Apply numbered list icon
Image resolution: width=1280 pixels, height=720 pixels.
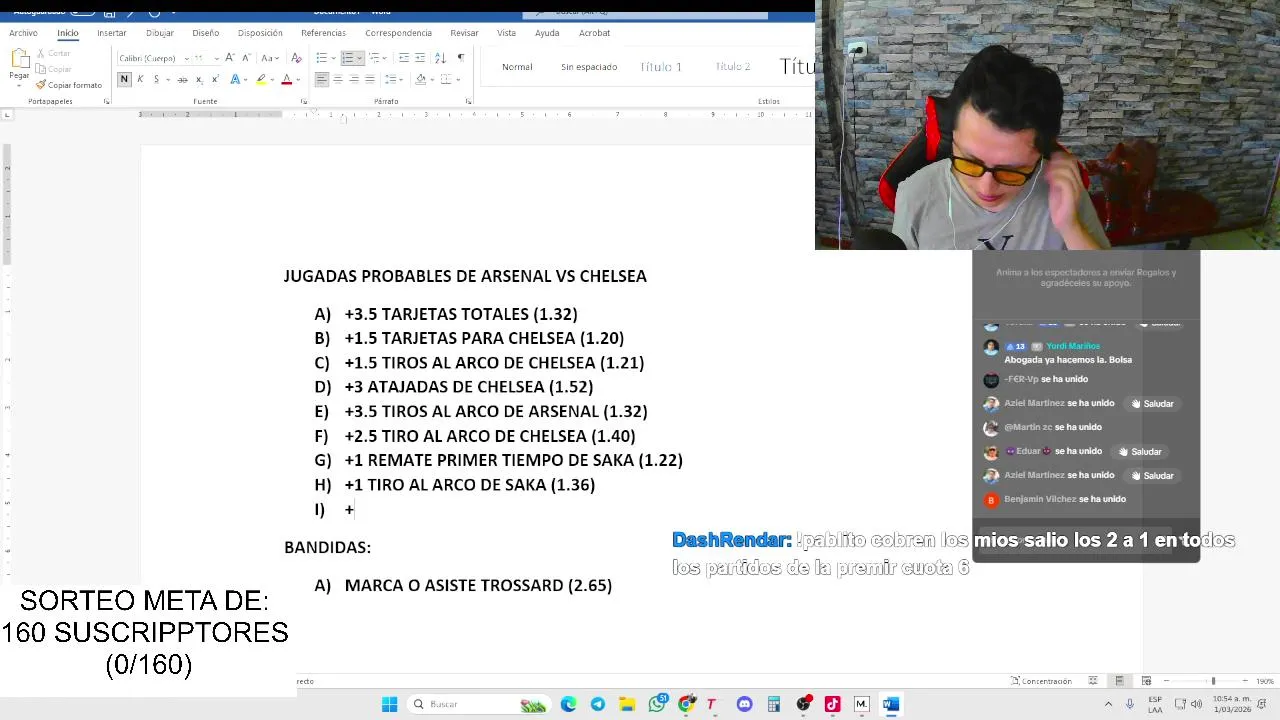348,57
